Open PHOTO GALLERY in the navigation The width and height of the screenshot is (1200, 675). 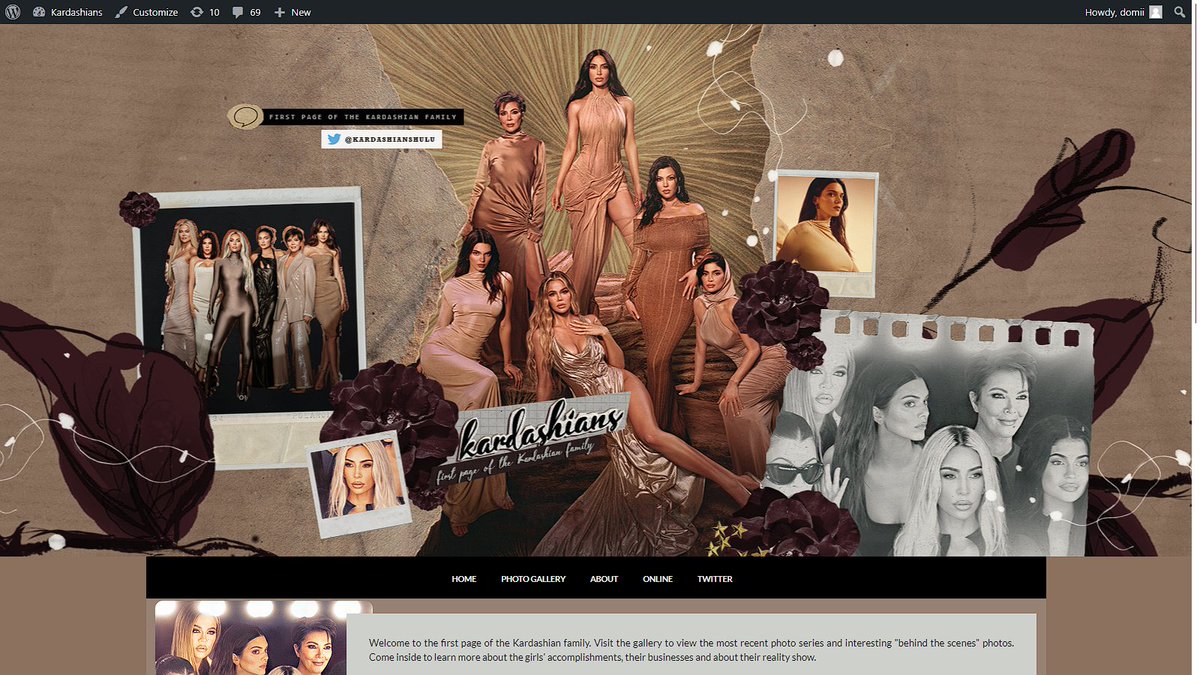coord(533,579)
